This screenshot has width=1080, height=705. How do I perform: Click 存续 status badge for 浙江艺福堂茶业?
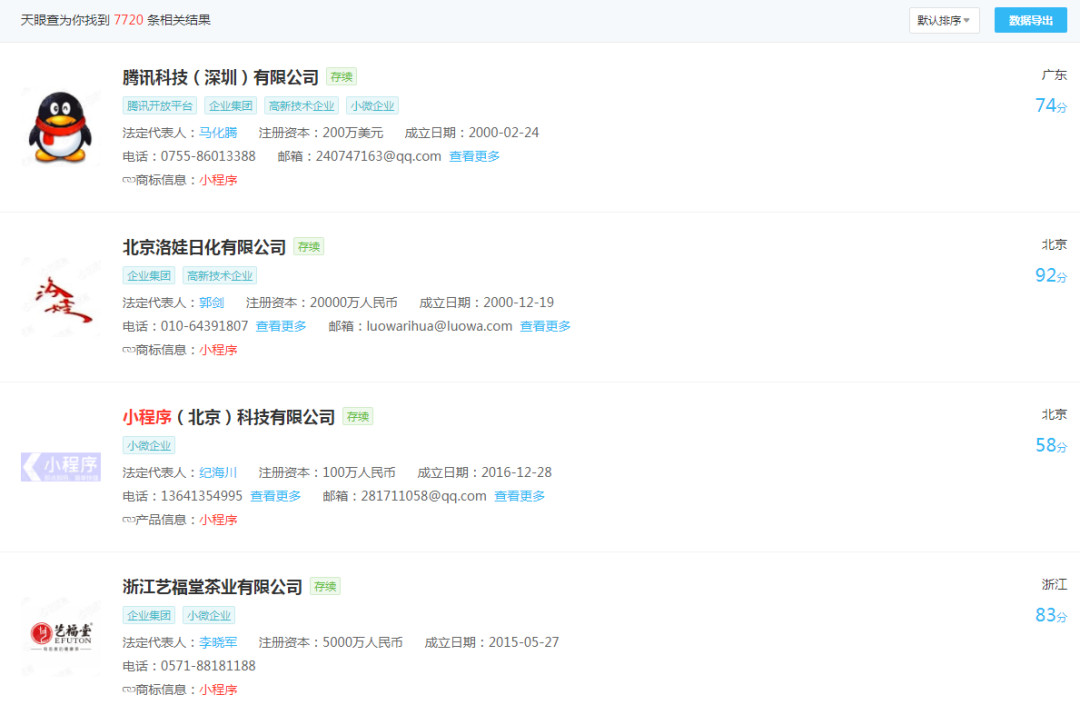coord(325,587)
